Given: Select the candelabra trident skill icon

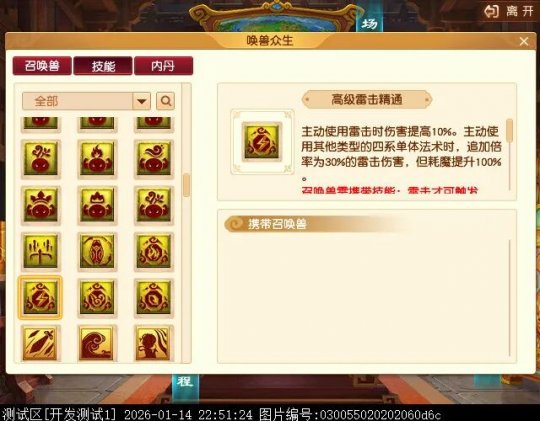Looking at the screenshot, I should pyautogui.click(x=40, y=251).
